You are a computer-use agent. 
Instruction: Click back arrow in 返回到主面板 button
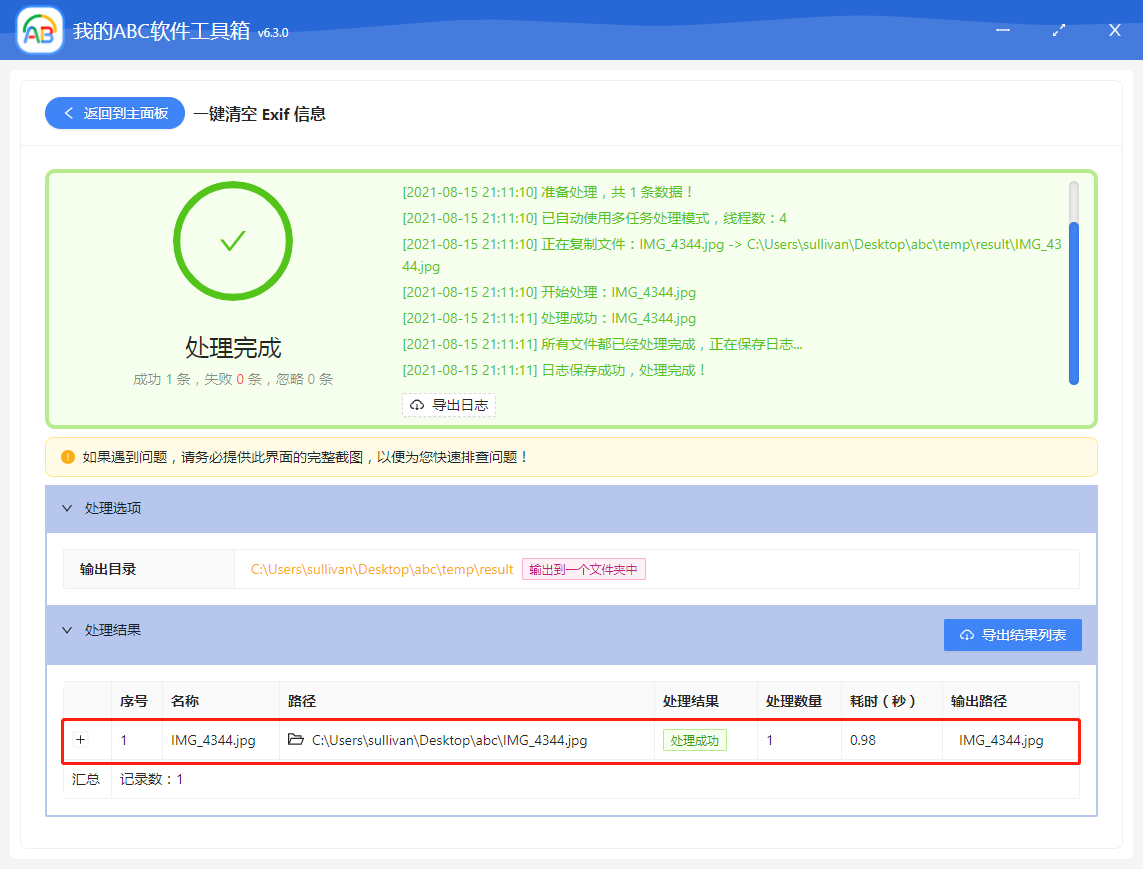[x=69, y=114]
